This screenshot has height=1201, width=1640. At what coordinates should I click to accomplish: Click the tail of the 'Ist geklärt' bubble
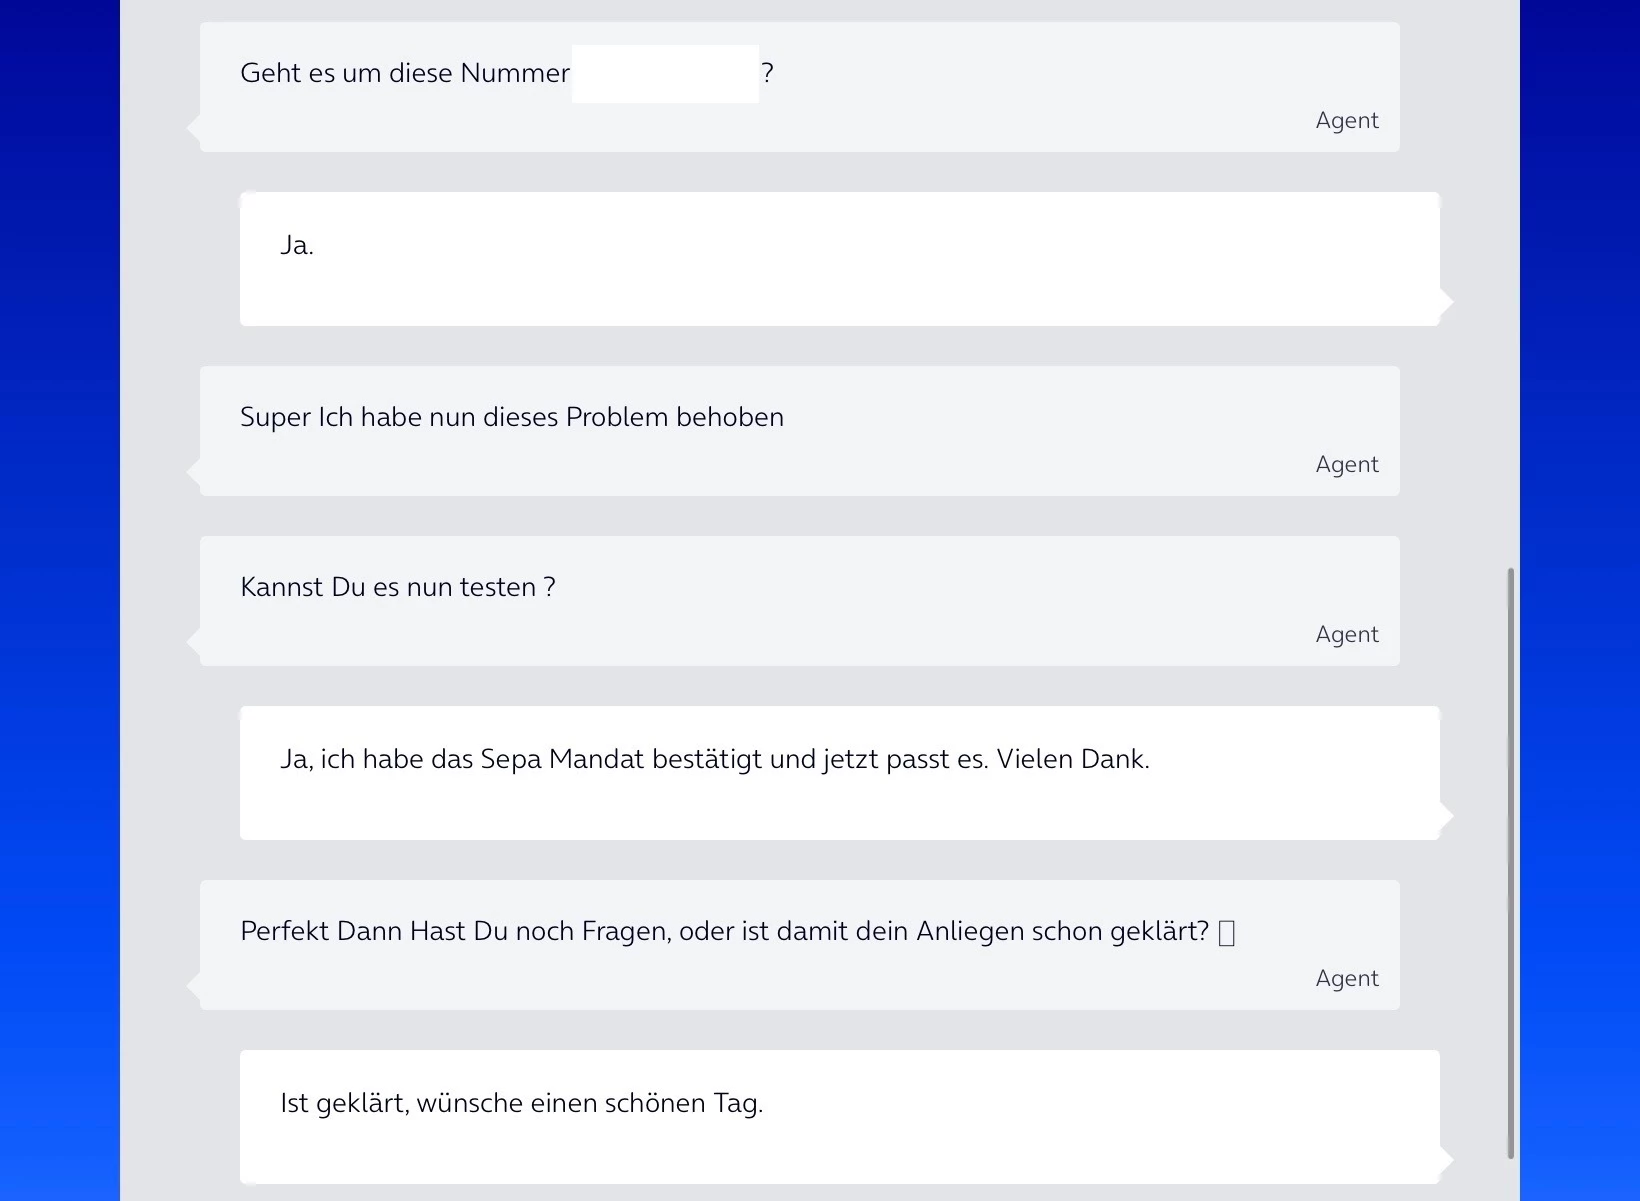(x=1446, y=1159)
